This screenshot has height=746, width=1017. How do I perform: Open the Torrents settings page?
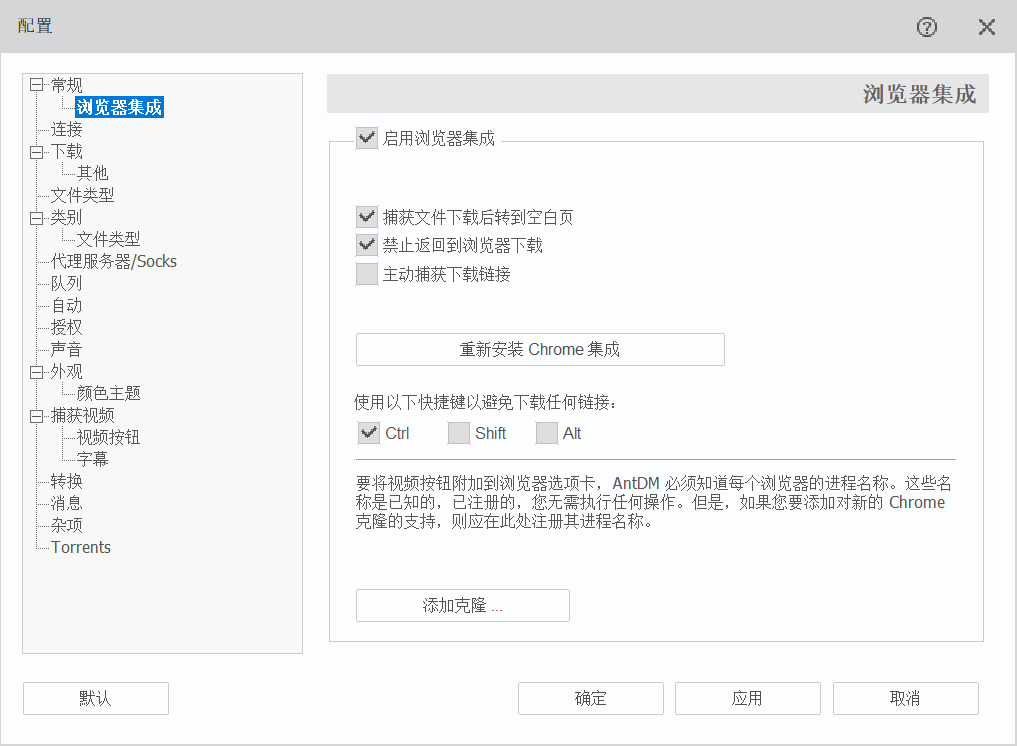click(80, 547)
